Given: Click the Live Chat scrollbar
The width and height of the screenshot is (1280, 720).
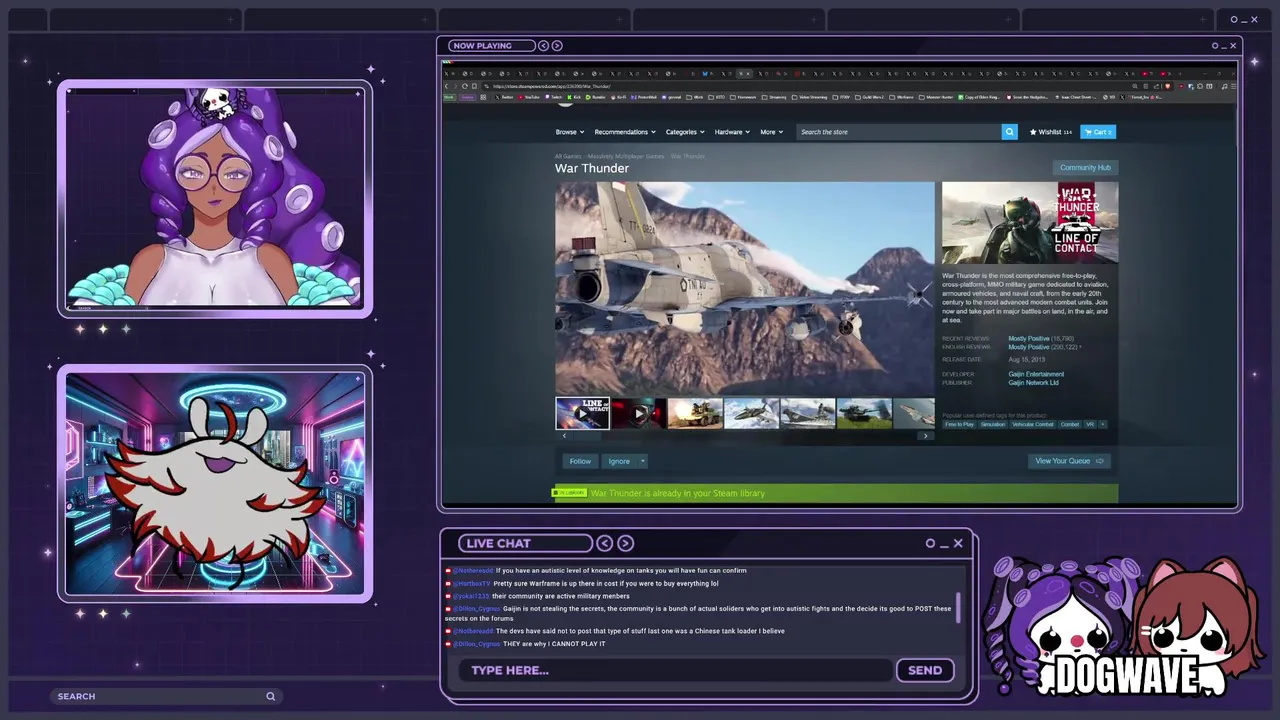Looking at the screenshot, I should (958, 607).
